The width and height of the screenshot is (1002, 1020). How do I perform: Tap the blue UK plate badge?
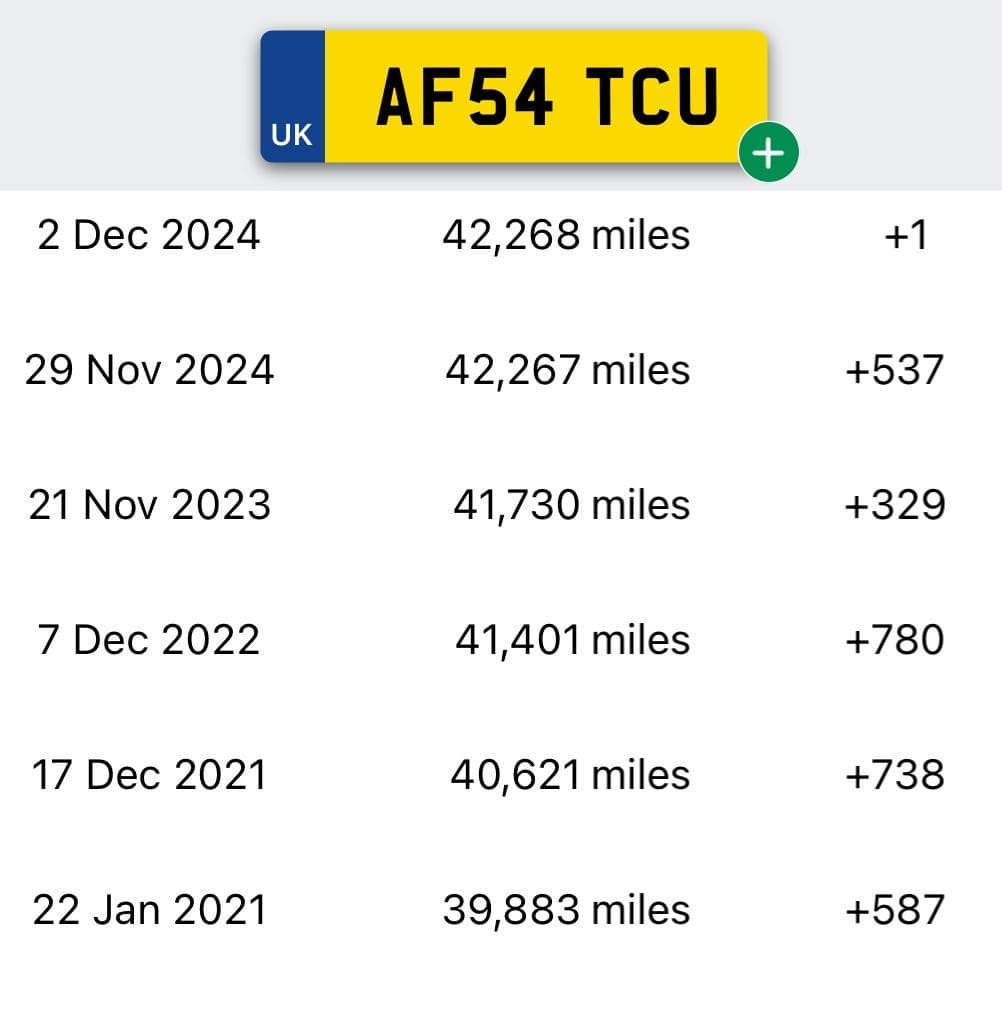292,96
